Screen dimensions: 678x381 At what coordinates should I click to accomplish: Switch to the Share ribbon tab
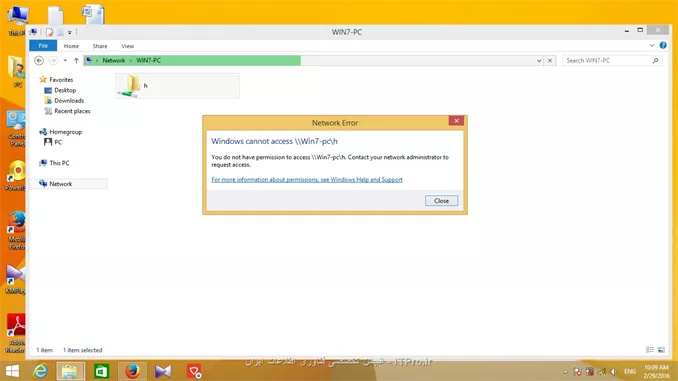[x=100, y=46]
